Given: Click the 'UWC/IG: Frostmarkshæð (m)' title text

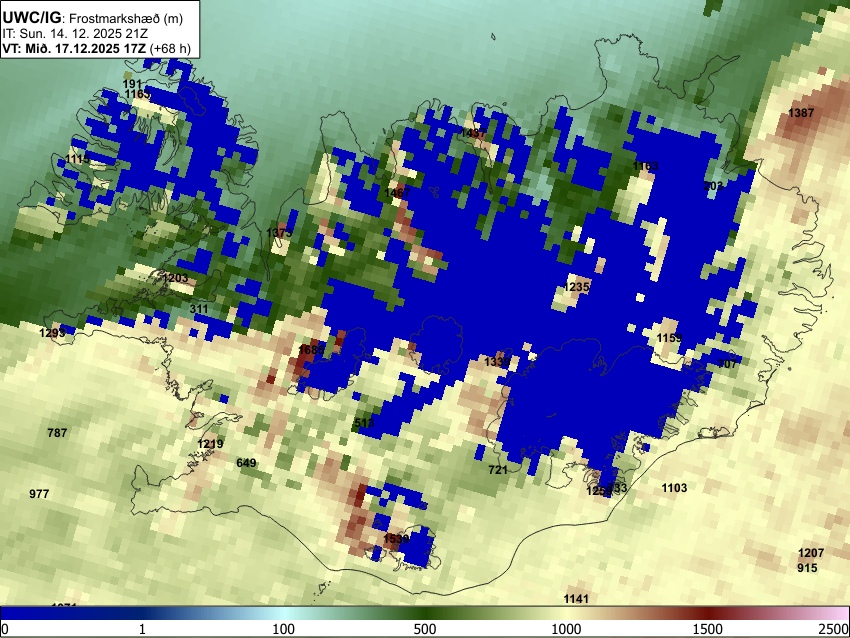Looking at the screenshot, I should pos(93,18).
